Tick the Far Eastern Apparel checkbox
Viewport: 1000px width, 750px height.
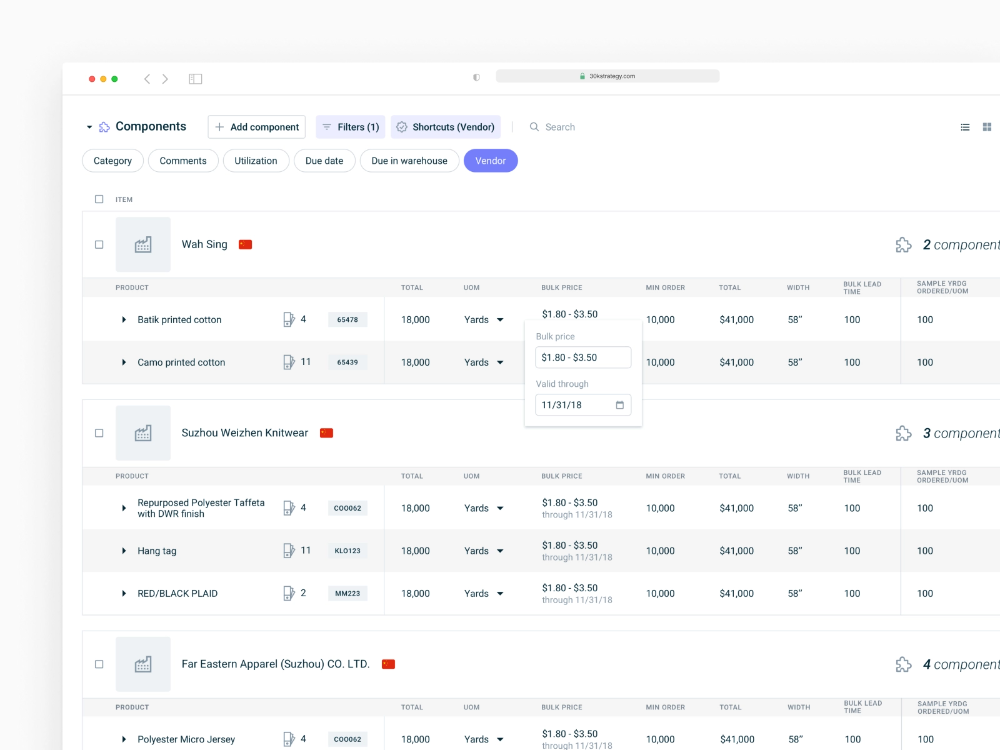click(99, 664)
